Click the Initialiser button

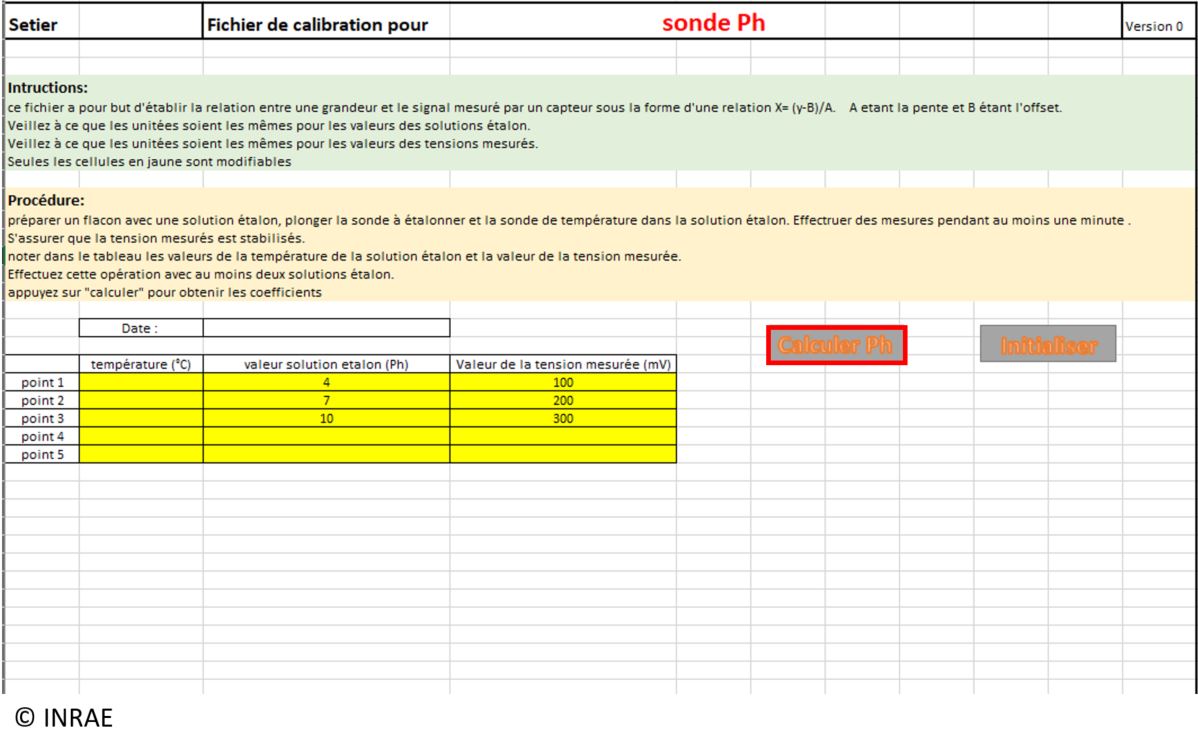1047,345
